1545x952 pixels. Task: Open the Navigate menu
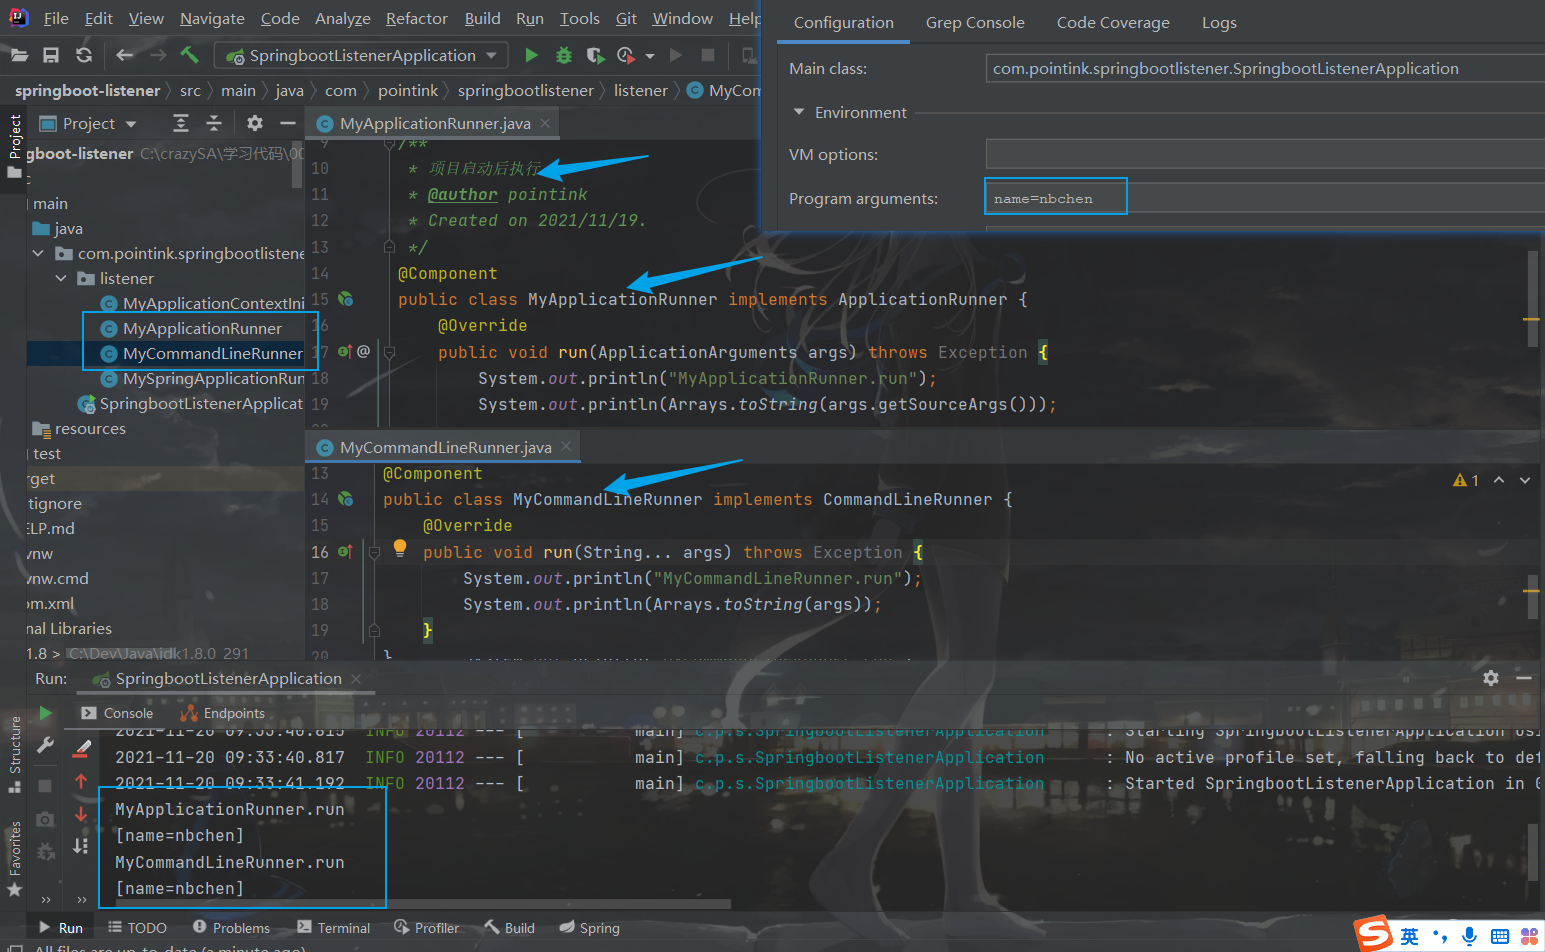pos(212,18)
